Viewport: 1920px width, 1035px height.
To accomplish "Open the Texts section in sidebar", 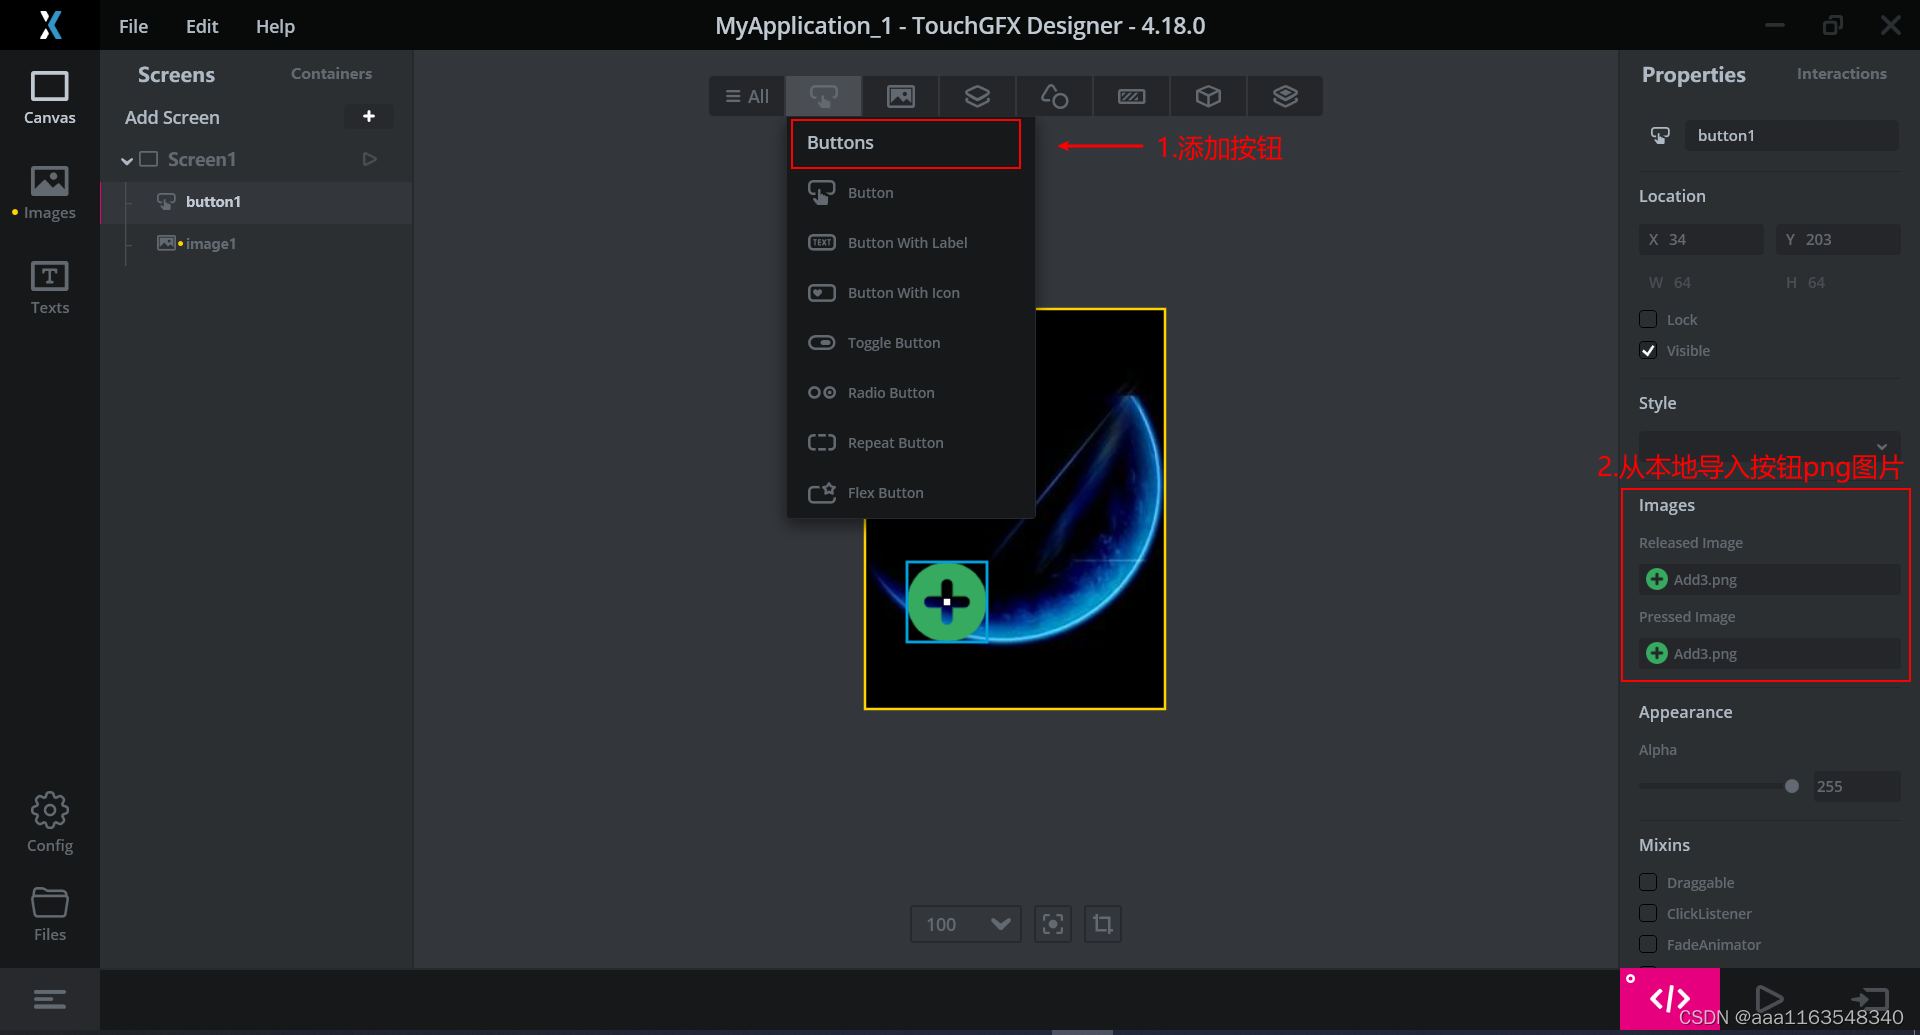I will (x=49, y=288).
